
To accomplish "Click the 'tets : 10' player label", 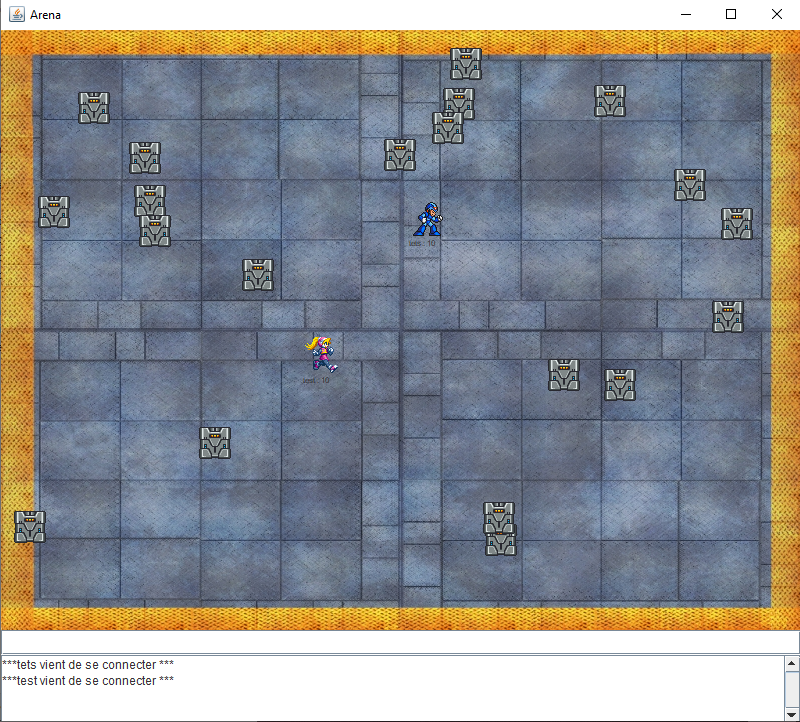I will coord(423,243).
